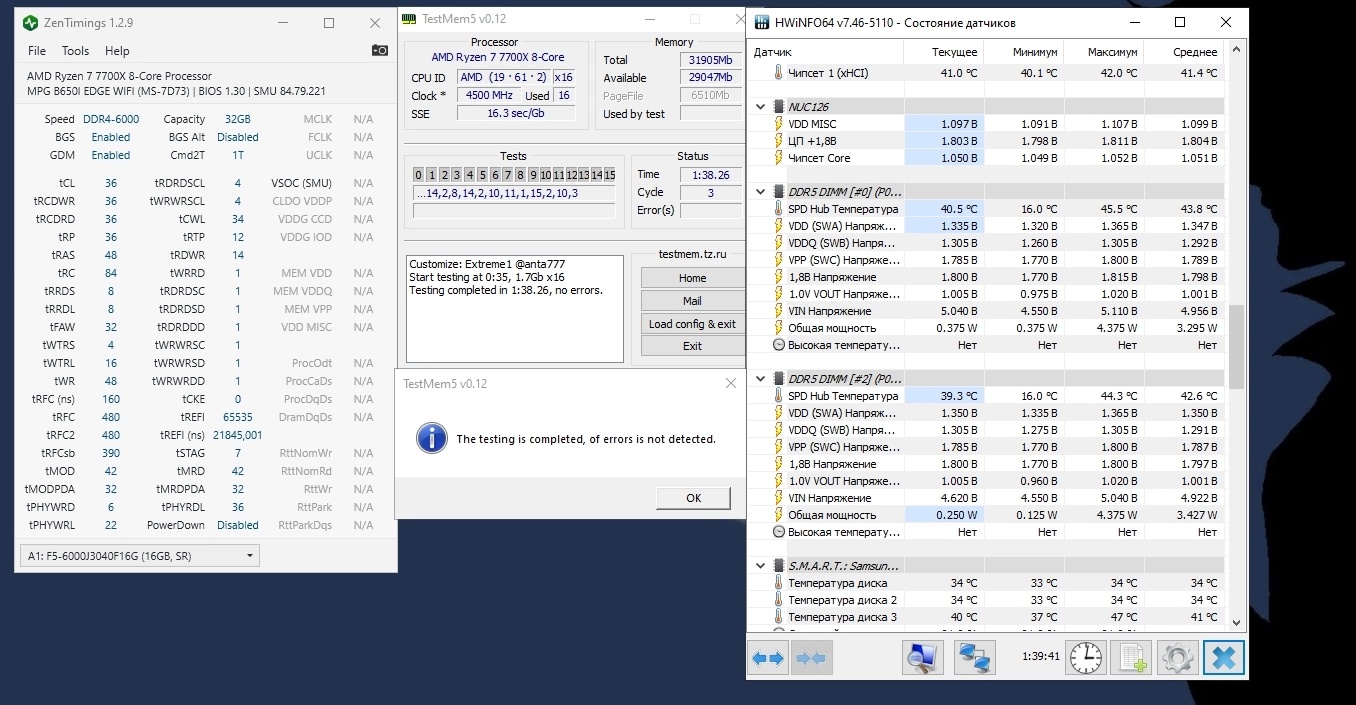
Task: Click Load config & exit button
Action: click(x=692, y=323)
